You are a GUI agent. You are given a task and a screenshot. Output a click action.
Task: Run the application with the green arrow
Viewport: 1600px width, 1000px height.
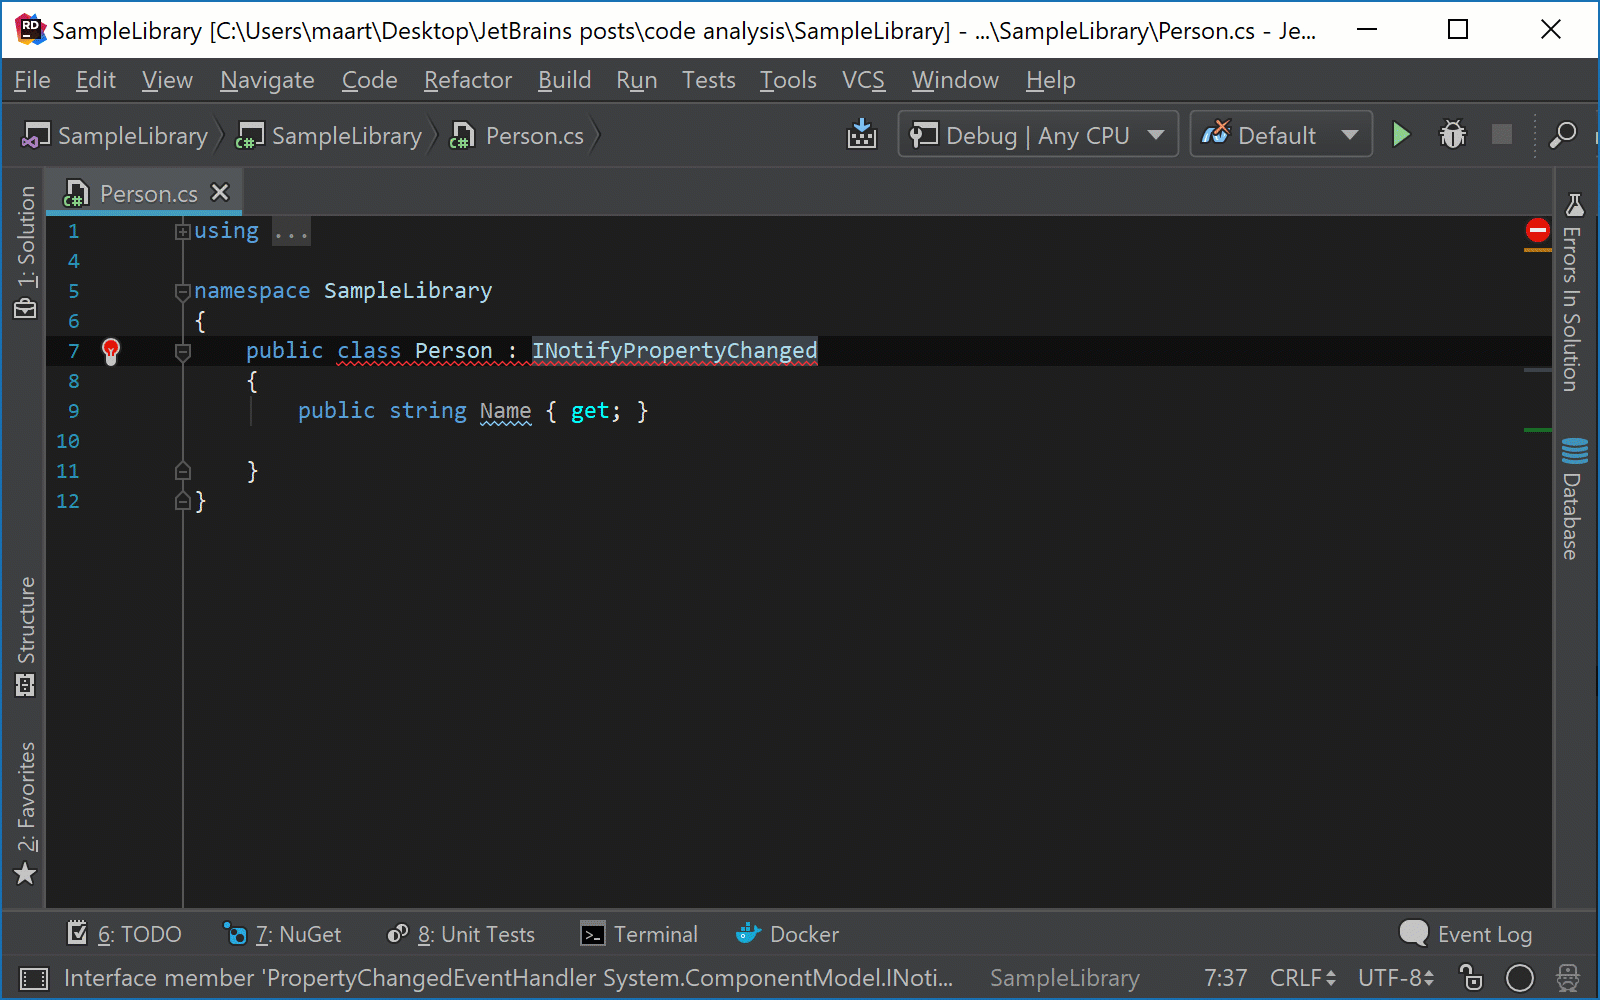click(x=1401, y=134)
